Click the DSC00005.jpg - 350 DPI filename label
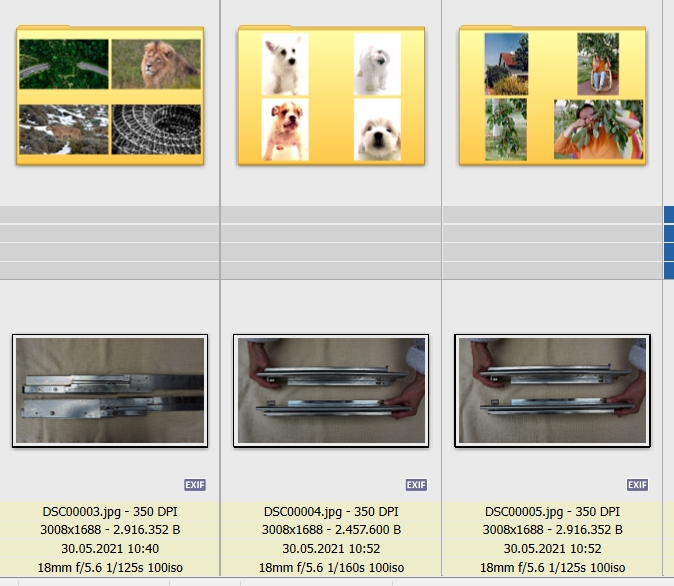 (x=552, y=512)
